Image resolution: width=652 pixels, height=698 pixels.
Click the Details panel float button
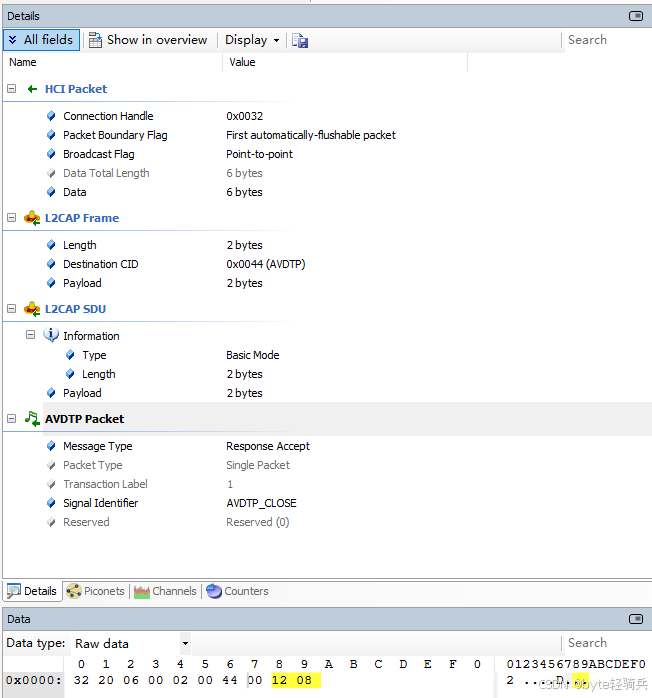[636, 16]
